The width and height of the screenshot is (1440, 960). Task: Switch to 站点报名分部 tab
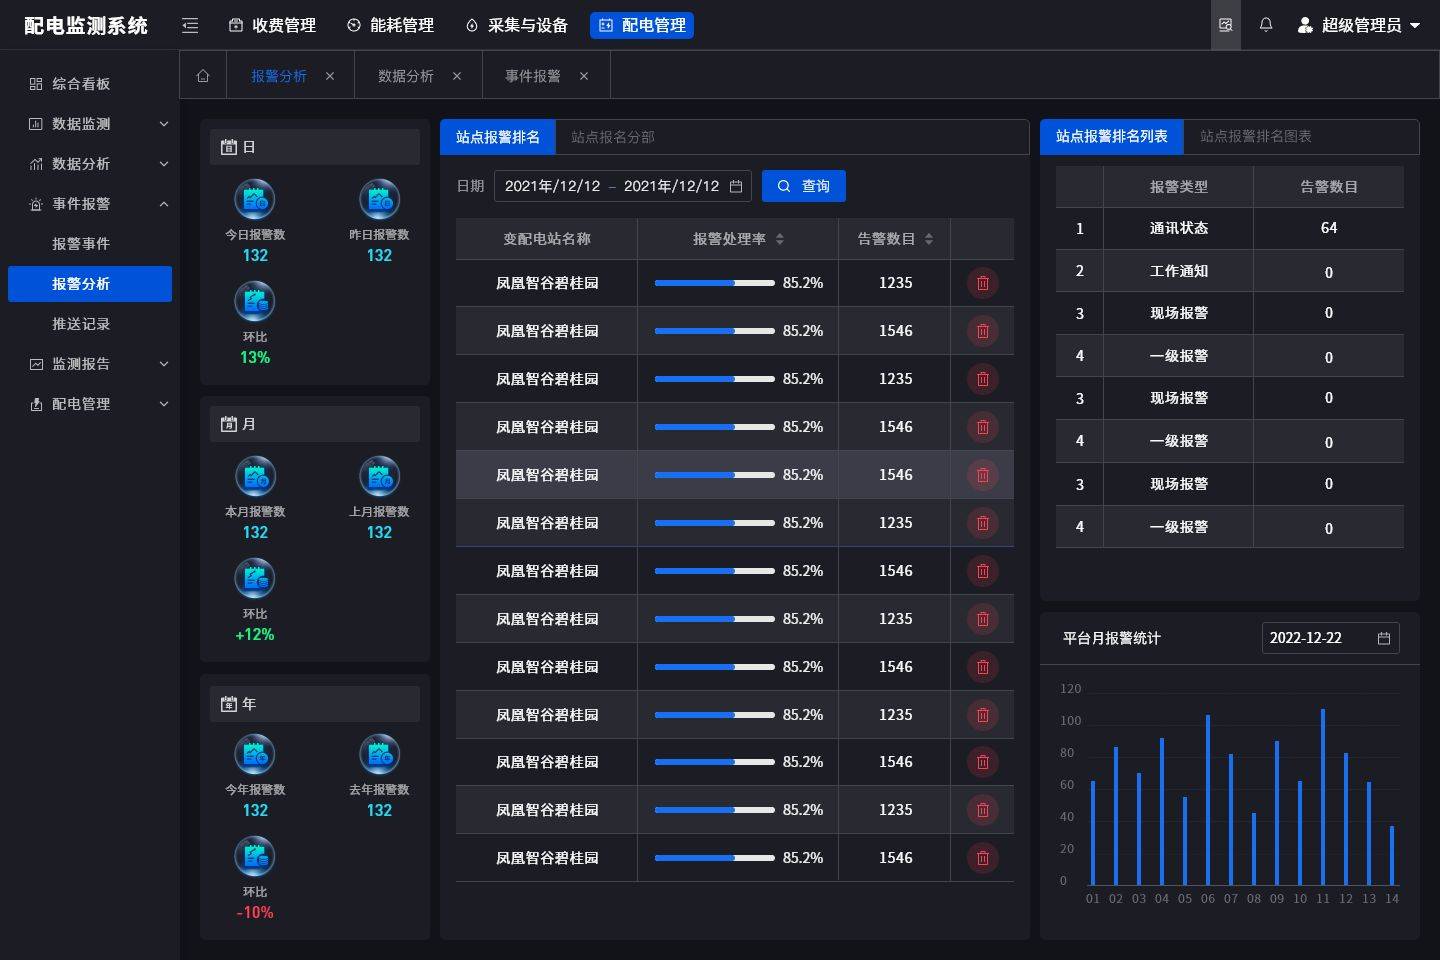pos(612,137)
